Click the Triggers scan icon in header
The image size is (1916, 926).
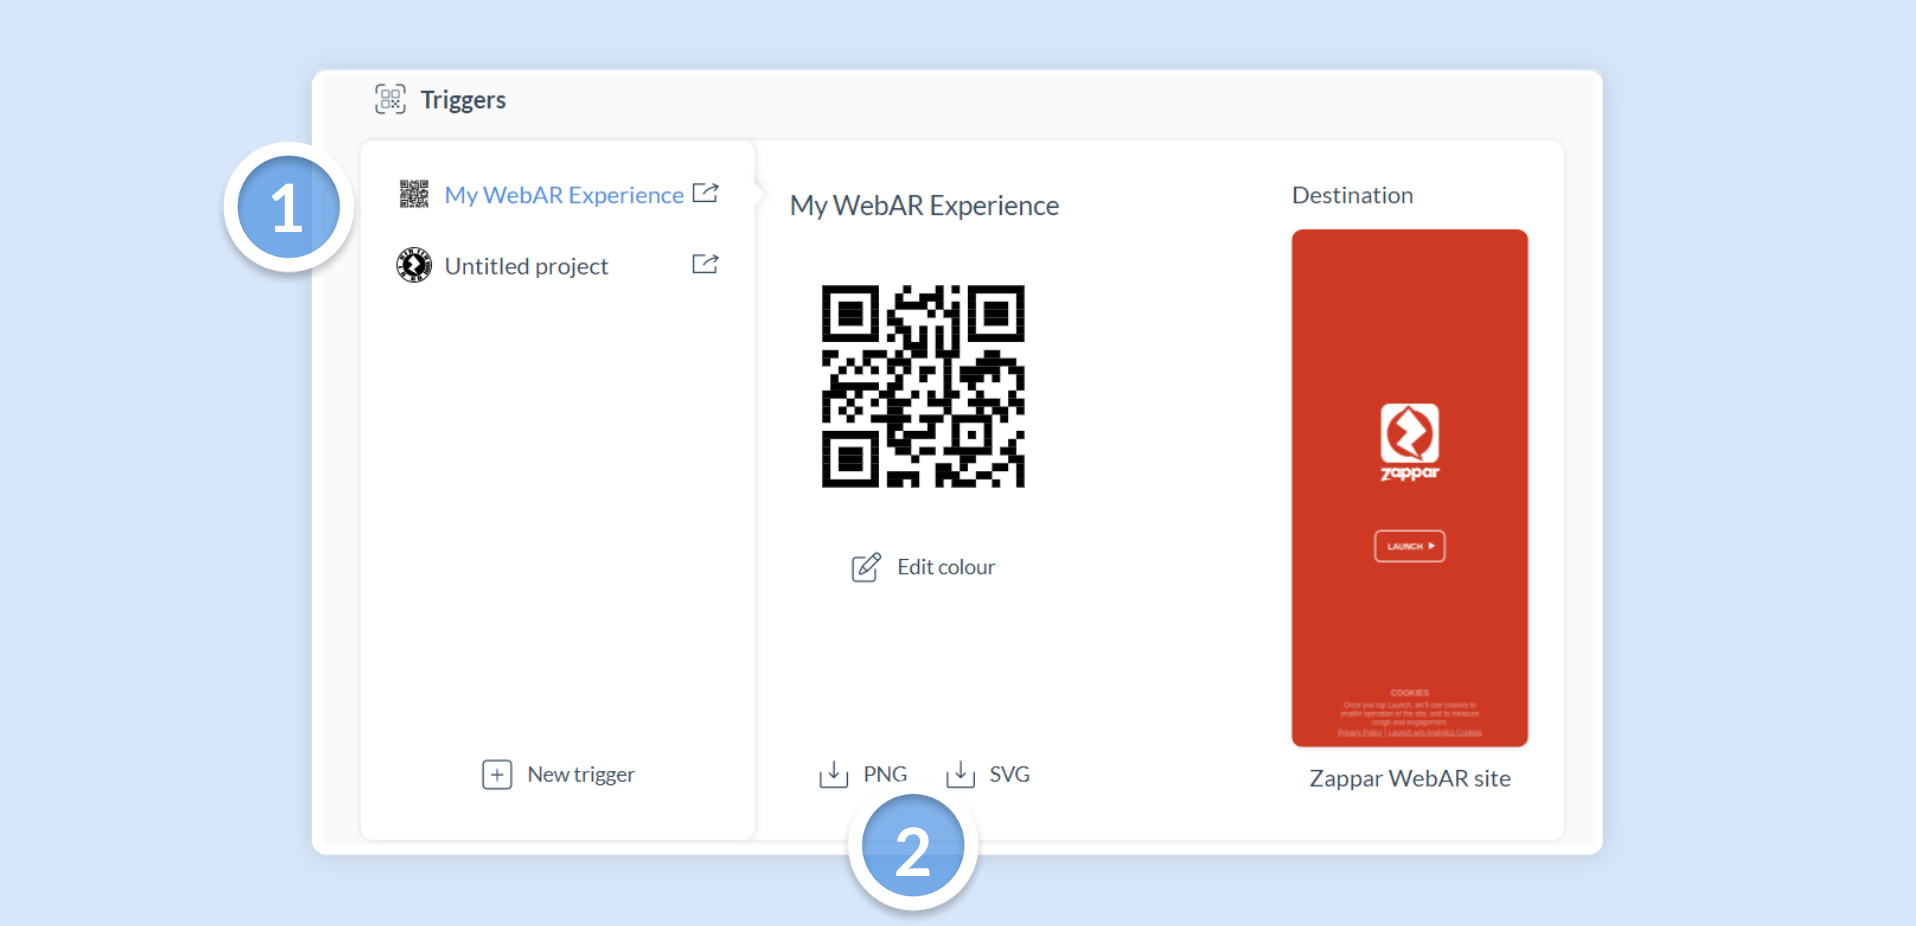coord(390,99)
